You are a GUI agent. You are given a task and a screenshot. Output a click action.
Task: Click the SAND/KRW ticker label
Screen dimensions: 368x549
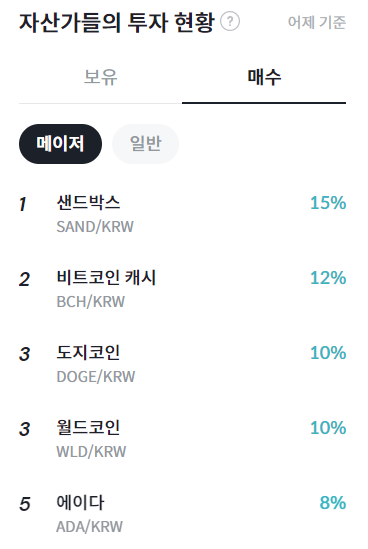[x=95, y=227]
